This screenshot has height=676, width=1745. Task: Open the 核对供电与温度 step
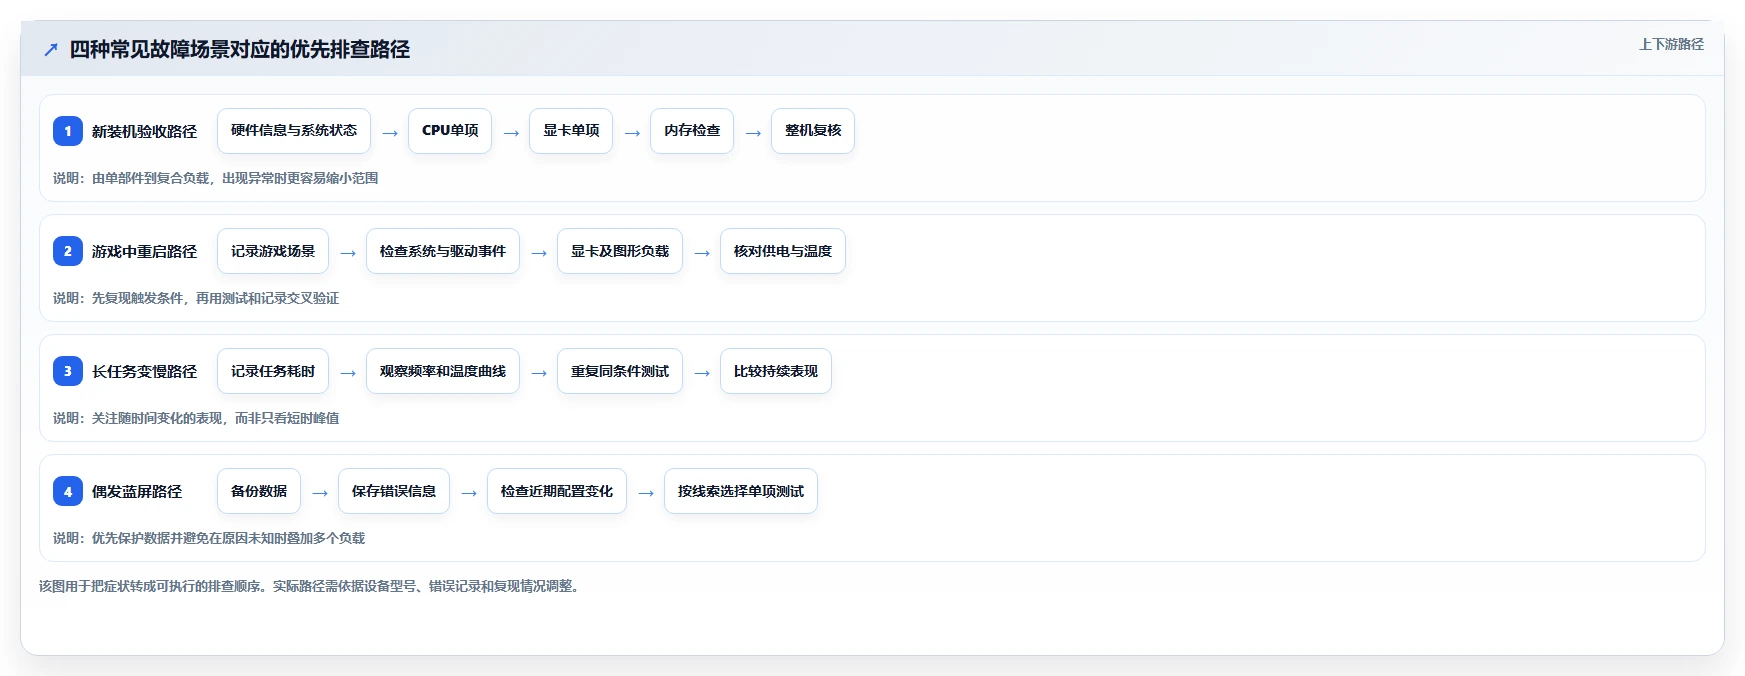click(783, 251)
